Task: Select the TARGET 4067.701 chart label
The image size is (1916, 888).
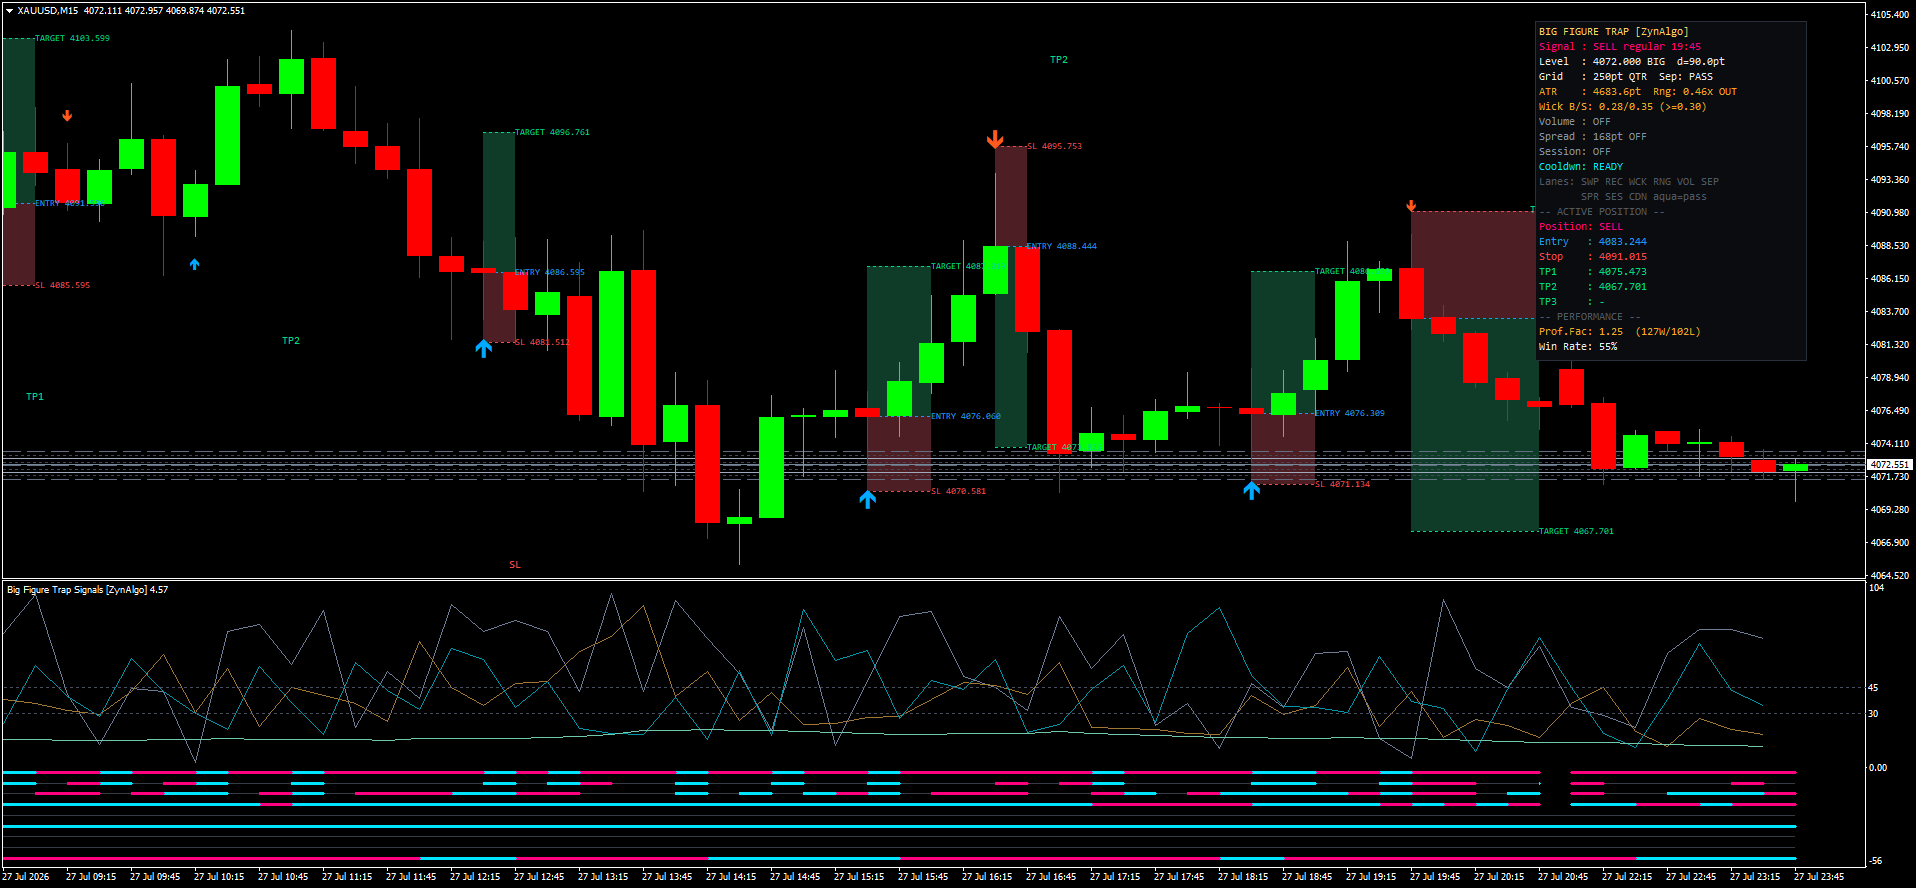Action: (x=1576, y=531)
